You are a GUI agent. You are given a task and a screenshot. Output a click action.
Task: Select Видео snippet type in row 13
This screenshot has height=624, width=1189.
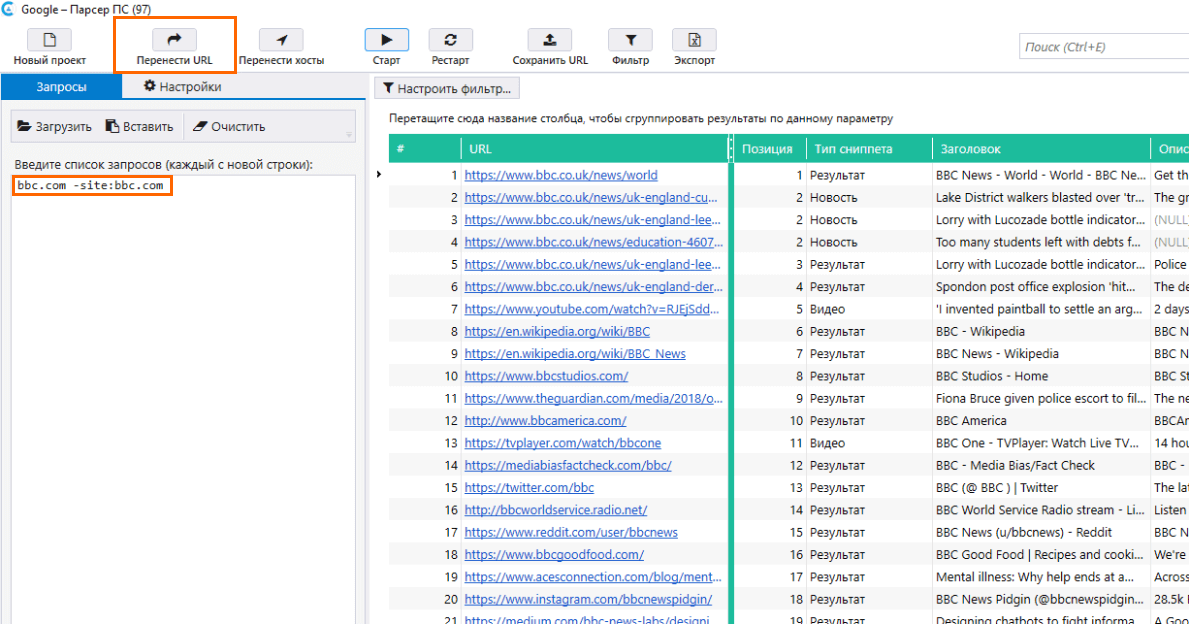click(827, 443)
